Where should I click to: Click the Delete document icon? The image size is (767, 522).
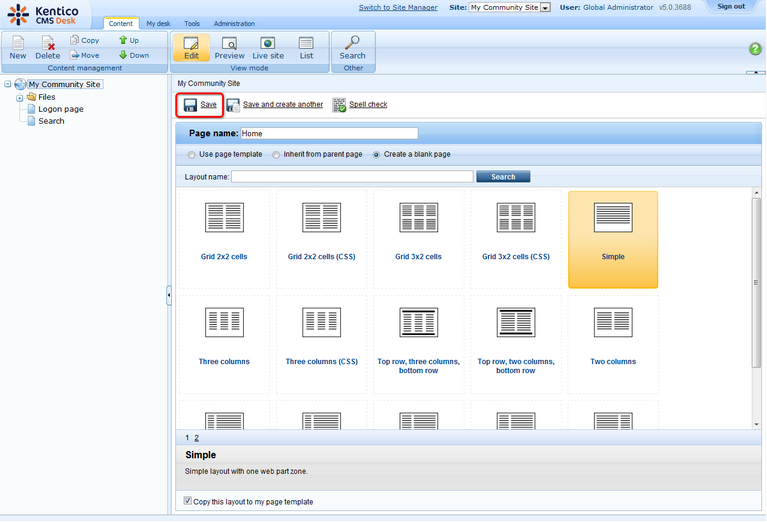(x=47, y=47)
